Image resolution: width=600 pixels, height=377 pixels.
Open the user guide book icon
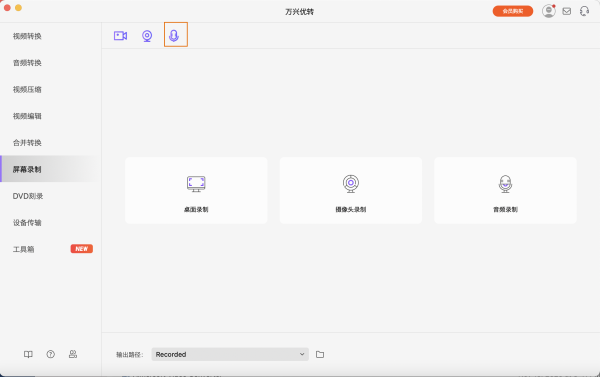28,354
